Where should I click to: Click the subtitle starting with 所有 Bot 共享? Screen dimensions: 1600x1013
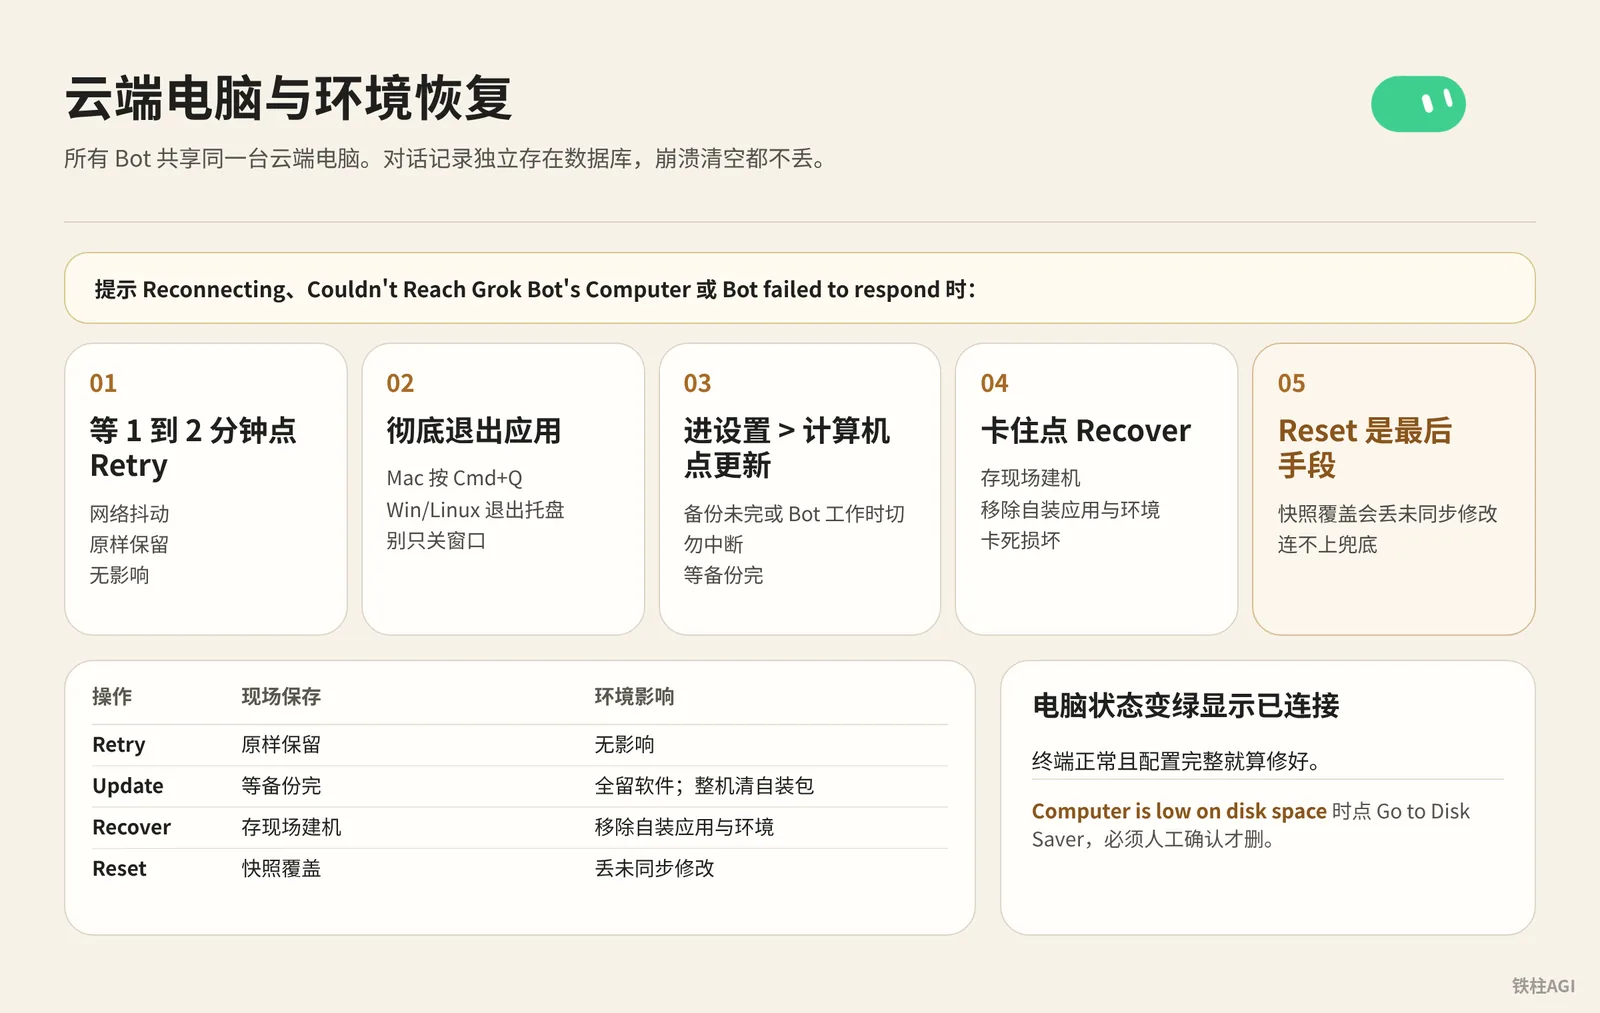coord(449,159)
